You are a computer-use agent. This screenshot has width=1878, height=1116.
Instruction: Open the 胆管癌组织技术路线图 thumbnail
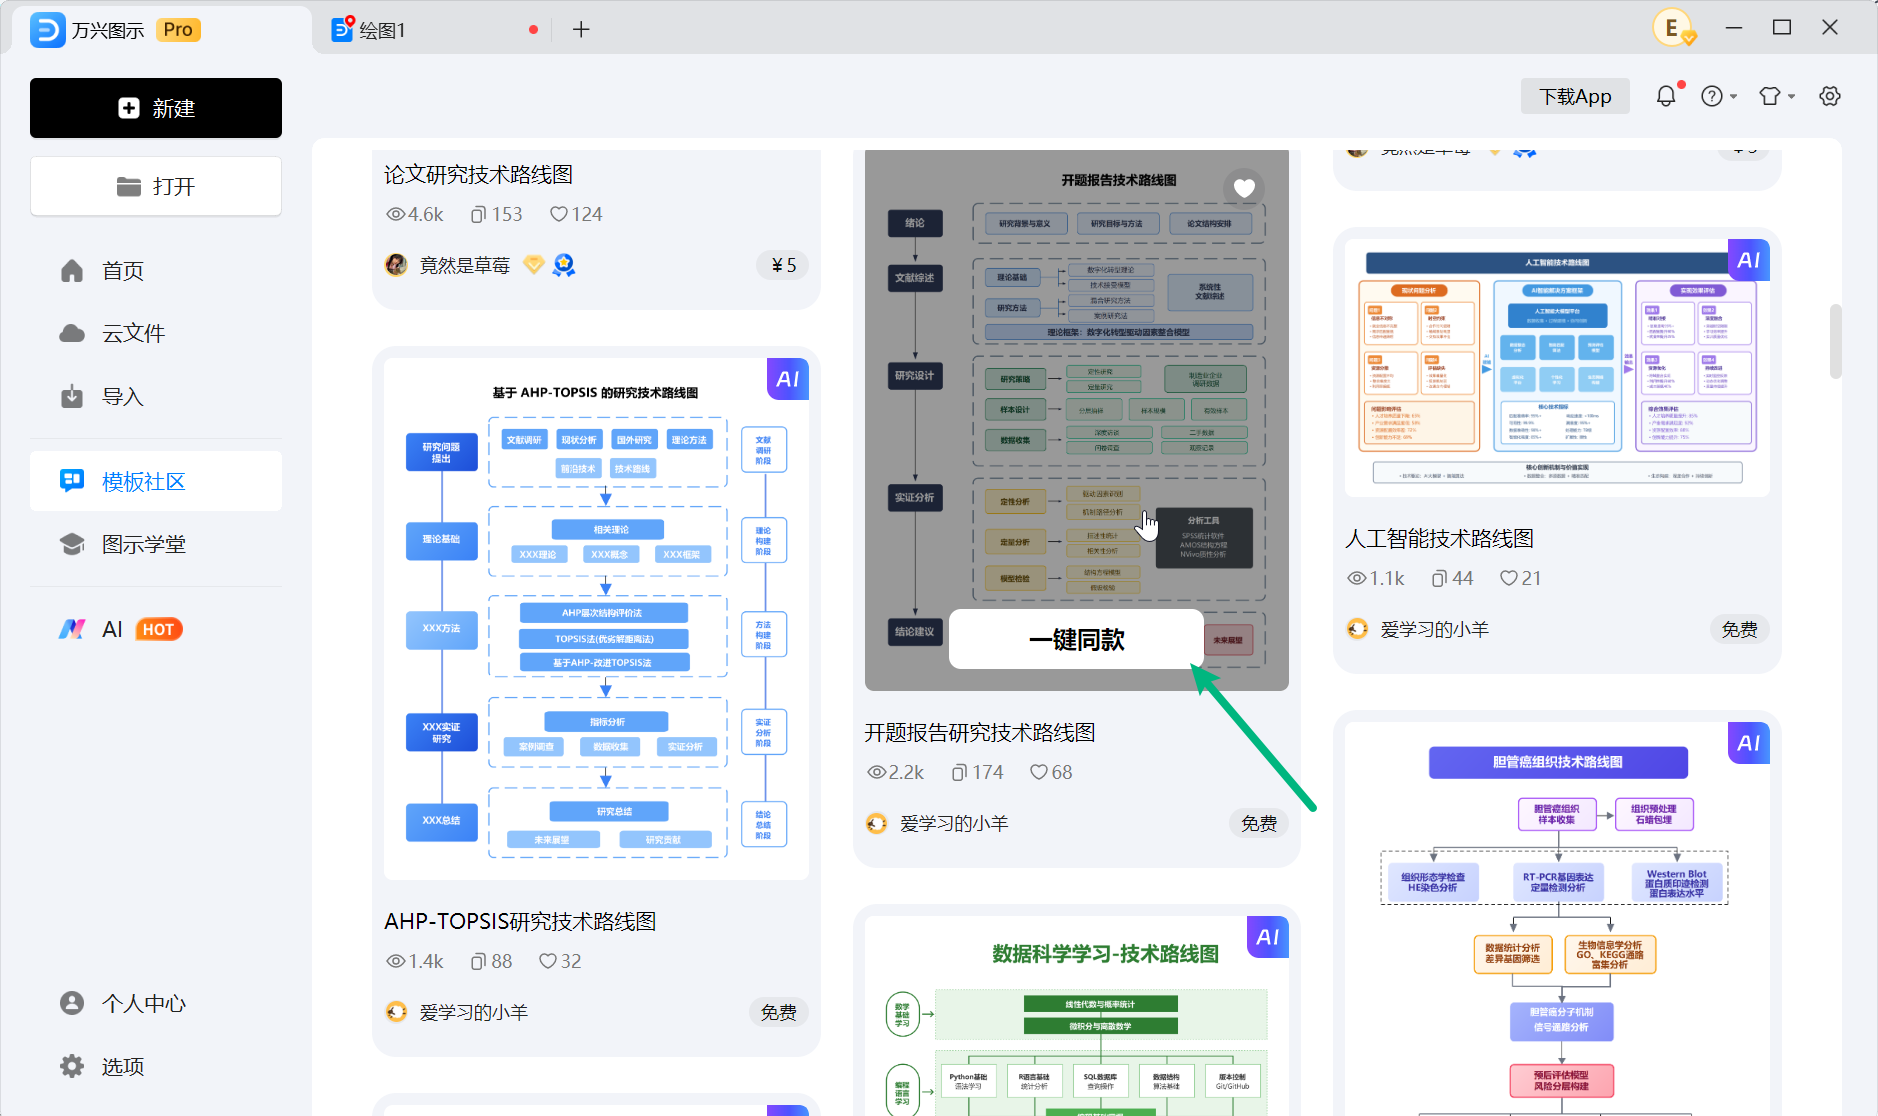point(1557,918)
